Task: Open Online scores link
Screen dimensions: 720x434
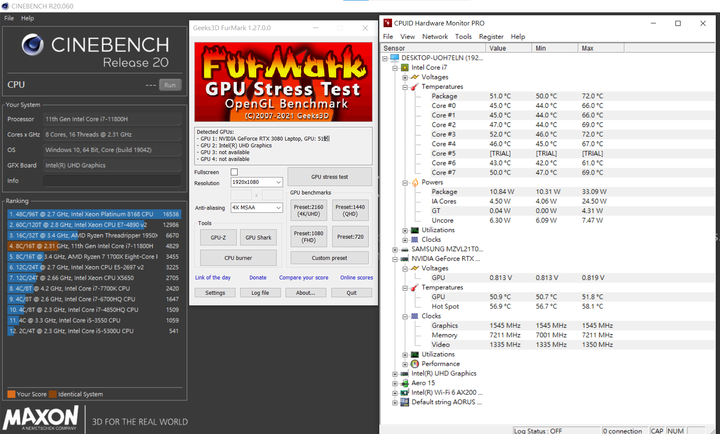Action: [x=356, y=277]
